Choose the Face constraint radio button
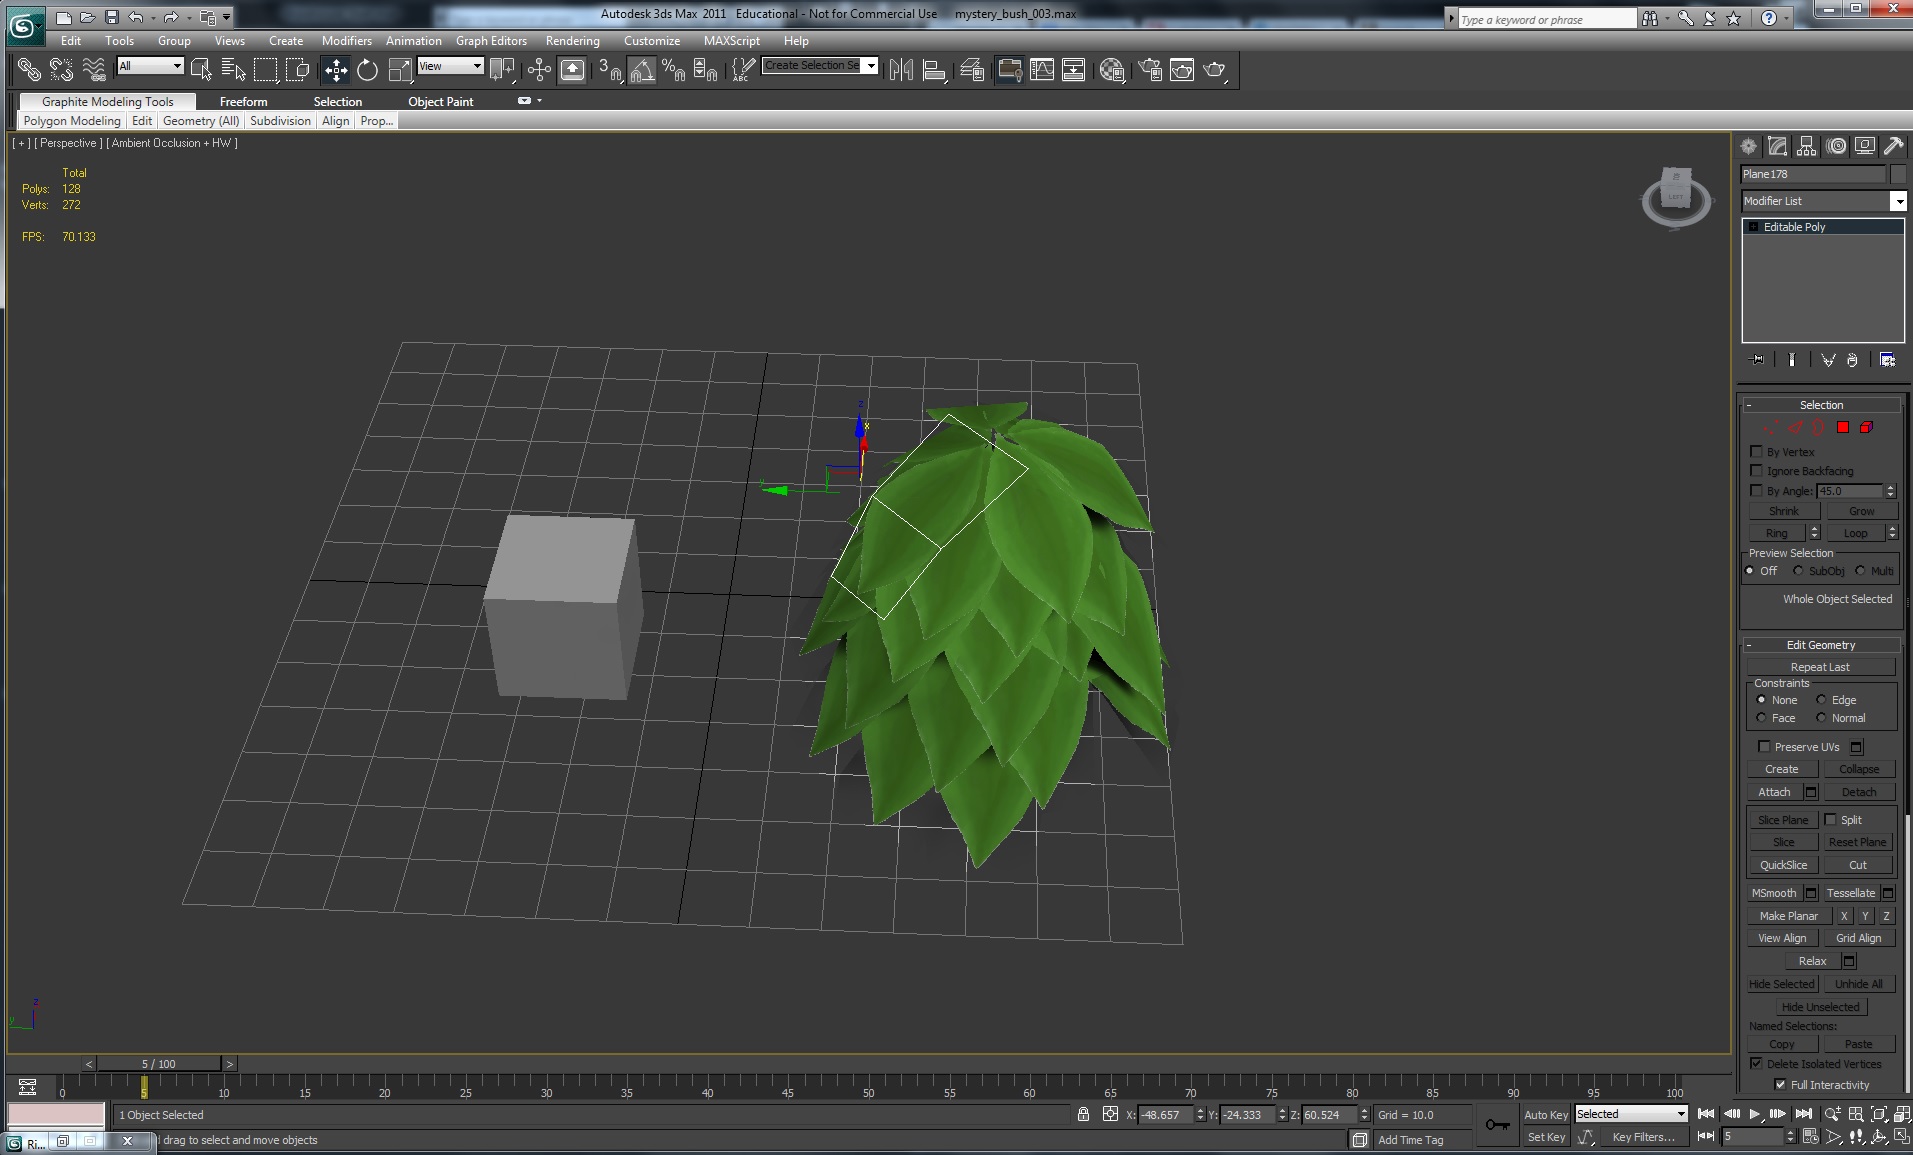Viewport: 1913px width, 1155px height. click(1761, 718)
